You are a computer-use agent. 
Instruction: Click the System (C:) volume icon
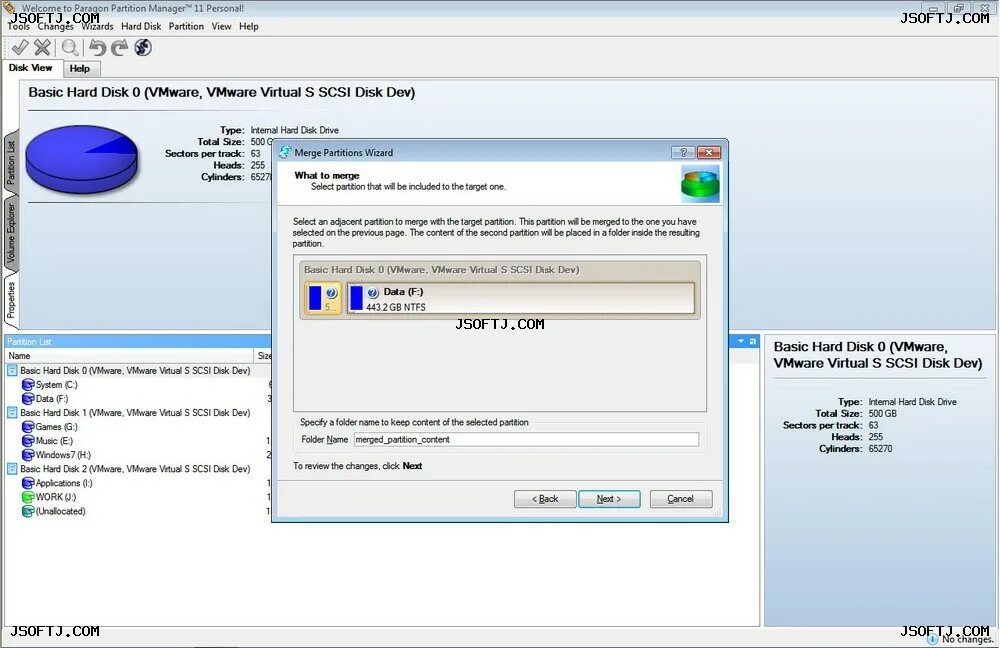coord(27,385)
